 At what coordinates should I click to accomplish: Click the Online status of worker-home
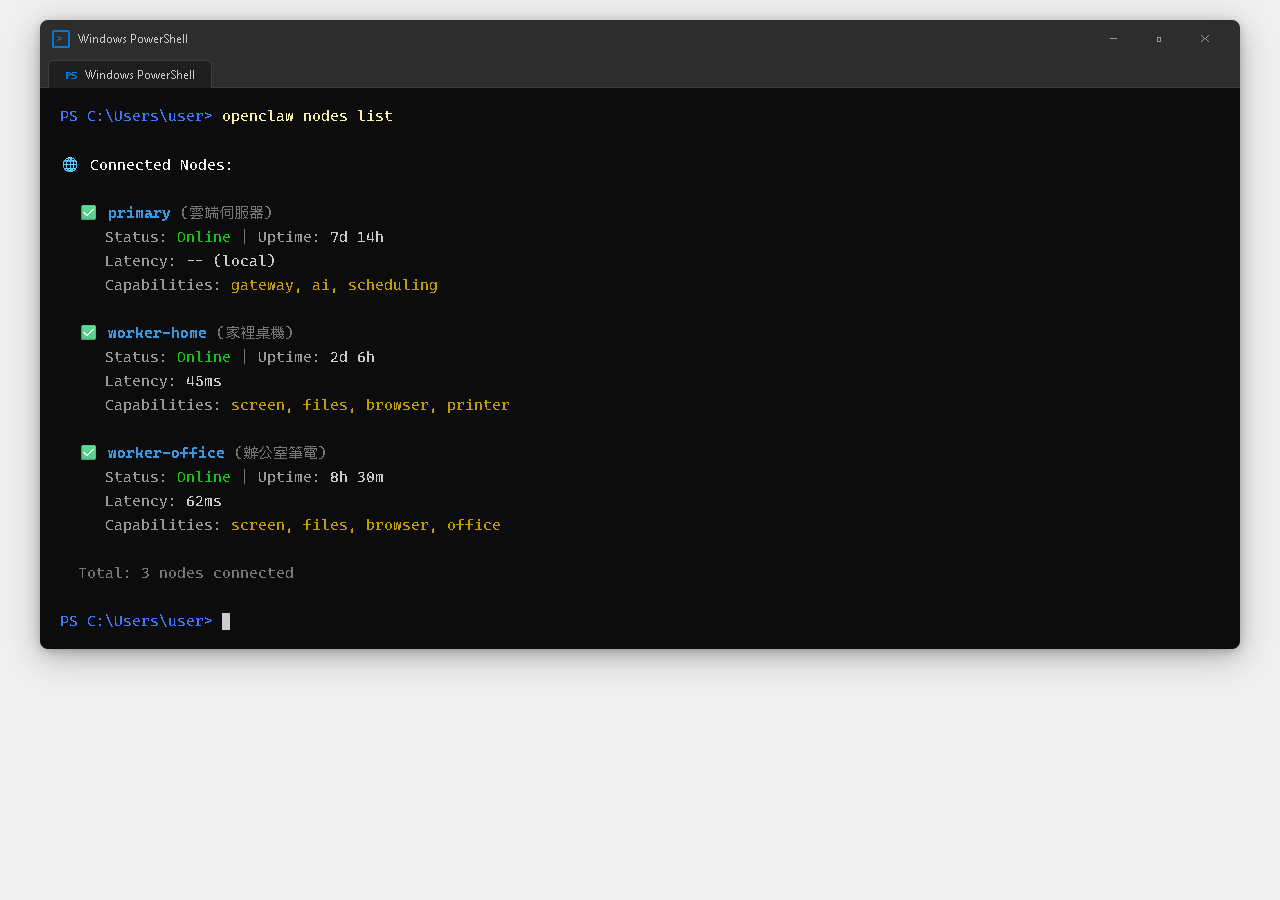point(203,357)
